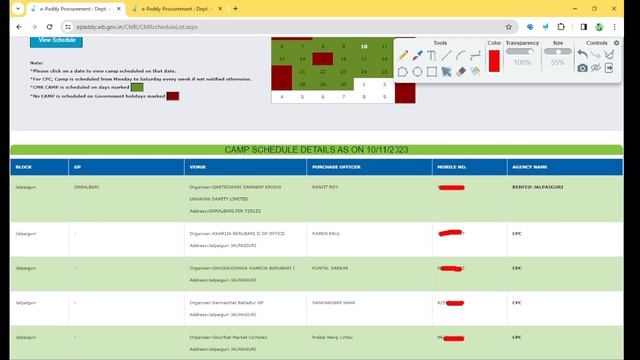Viewport: 640px width, 360px height.
Task: Click CAMP SCHEDULE DETAILS heading banner
Action: tap(316, 149)
